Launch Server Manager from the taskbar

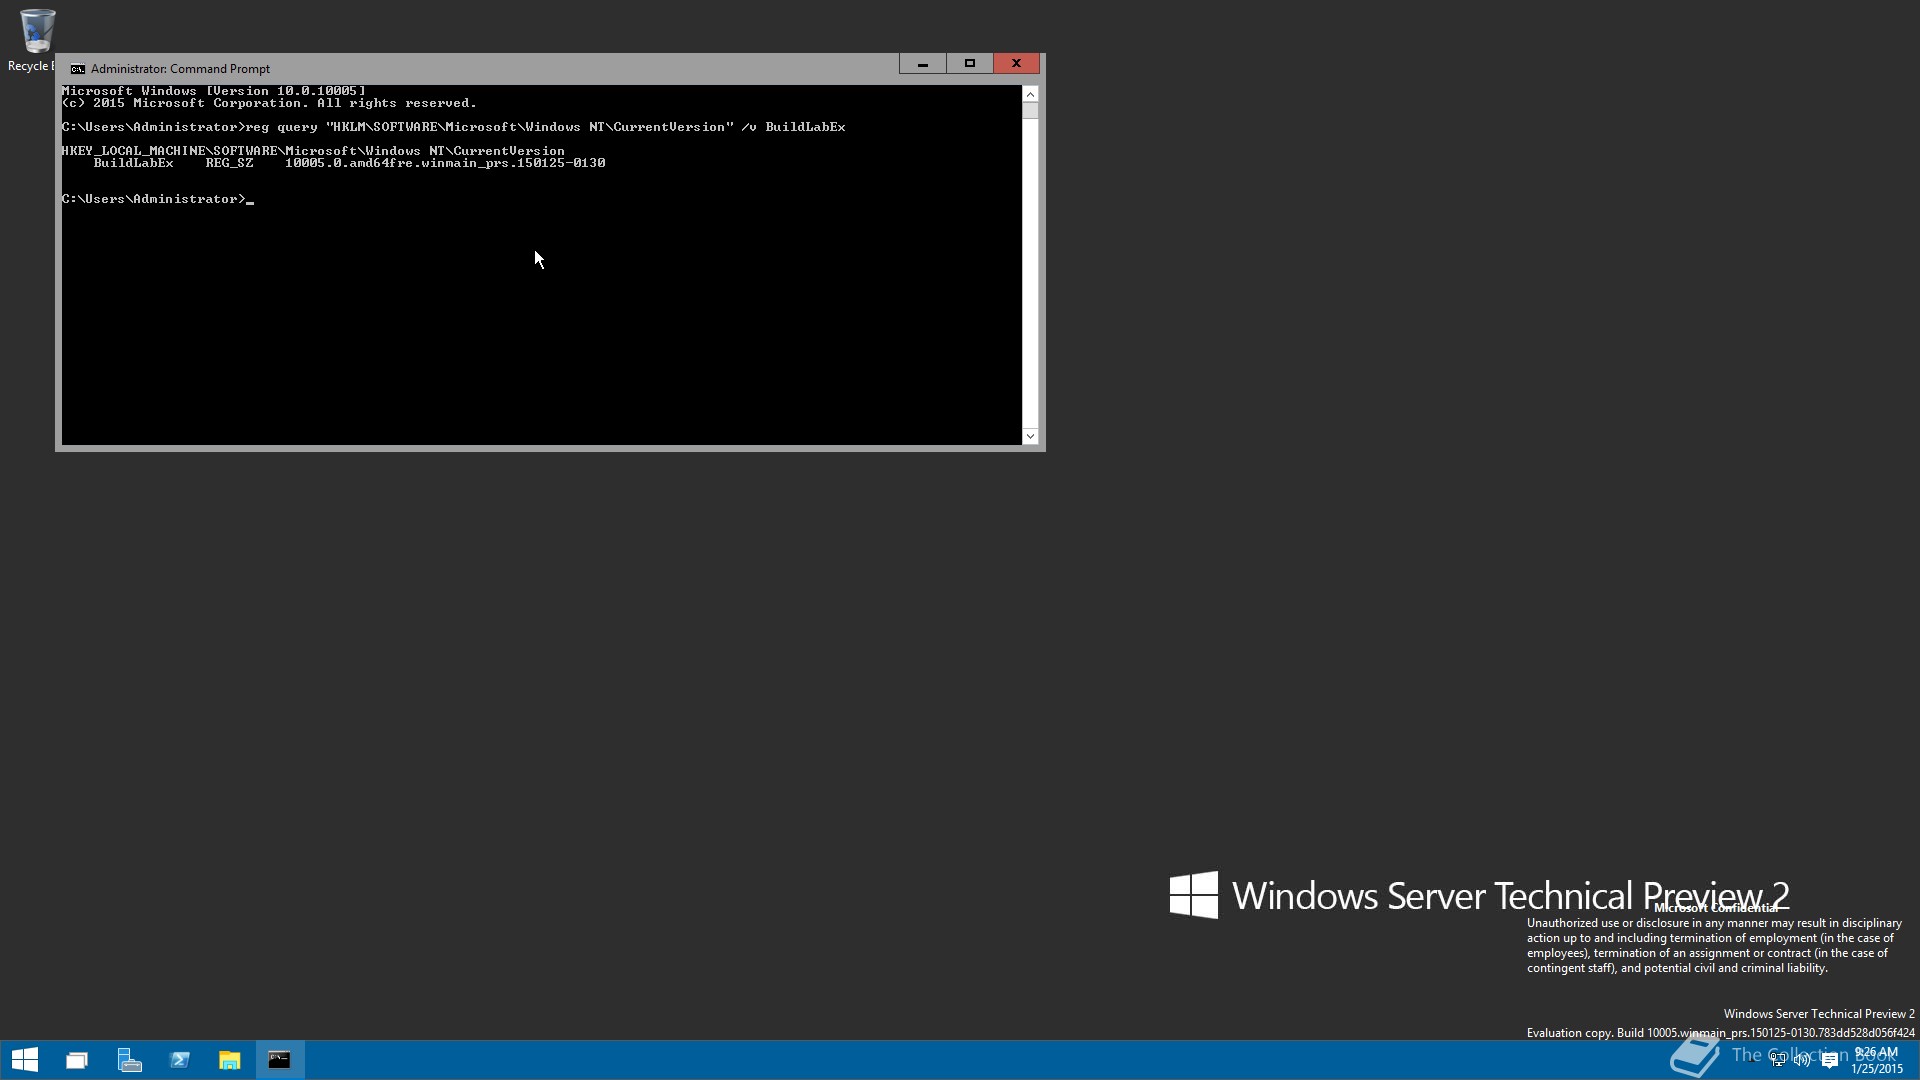coord(129,1060)
